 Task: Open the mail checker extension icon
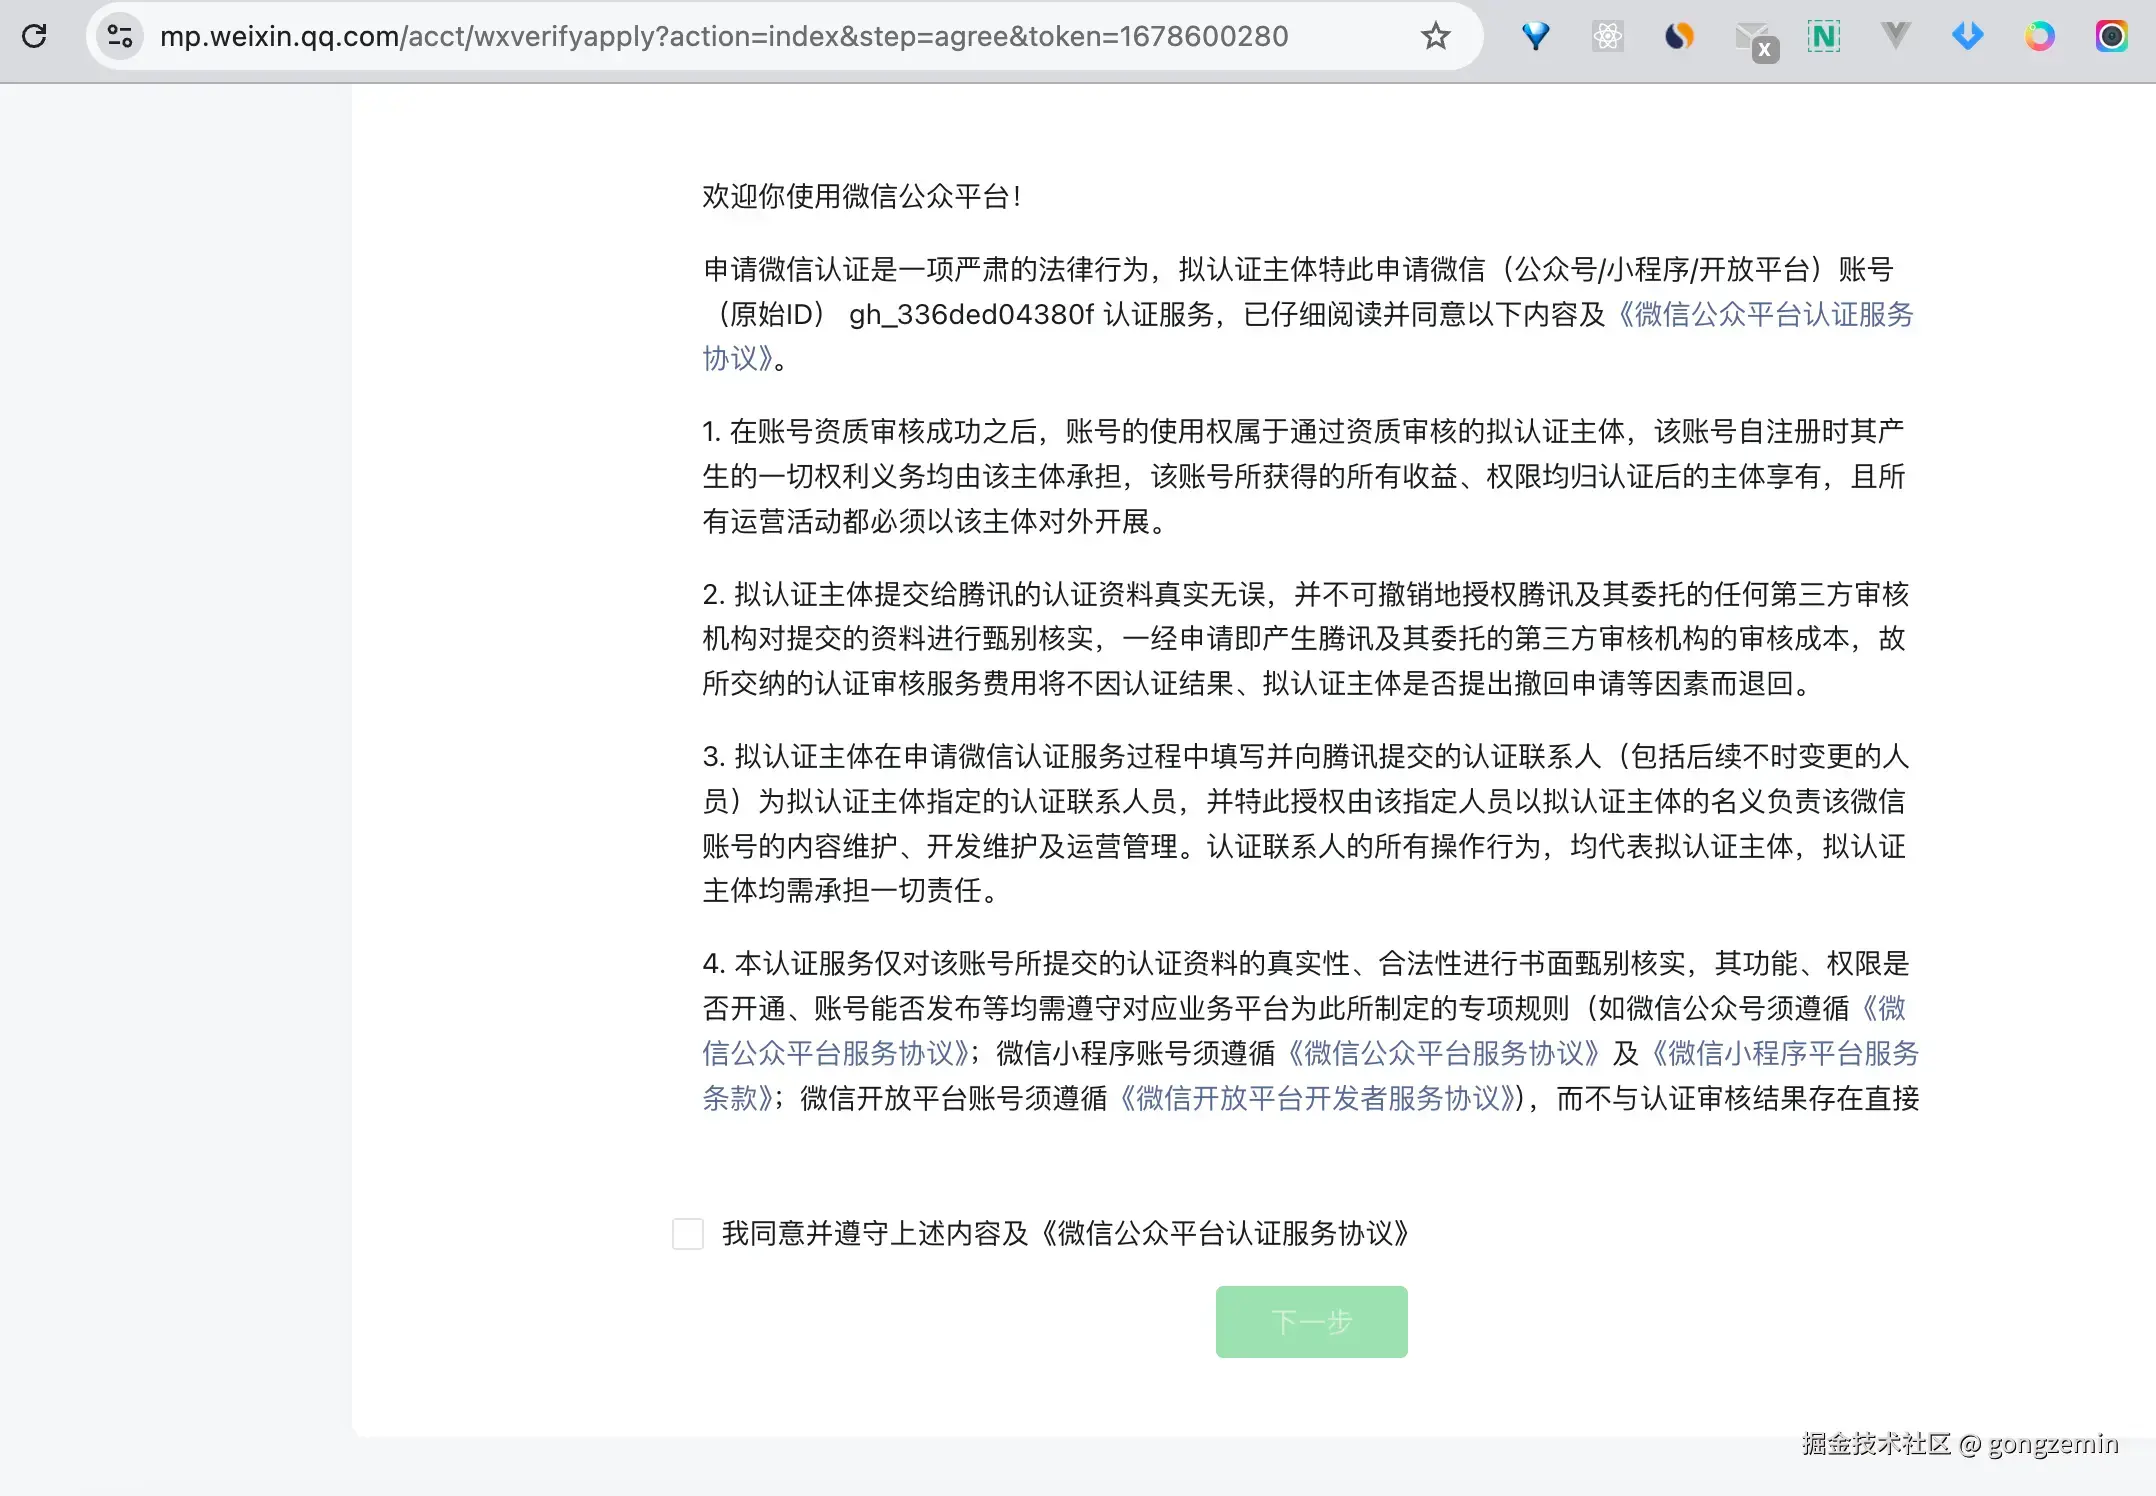tap(1755, 40)
